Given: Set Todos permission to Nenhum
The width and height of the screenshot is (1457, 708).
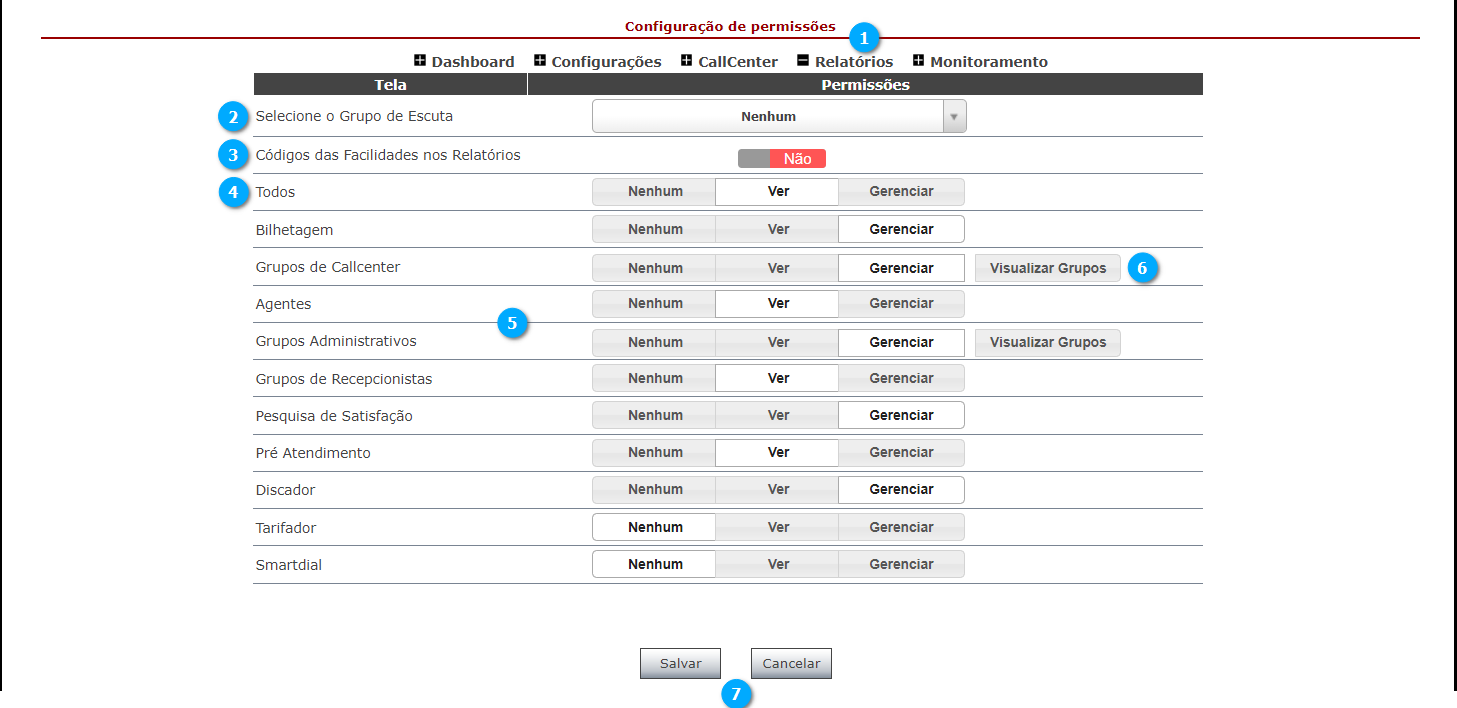Looking at the screenshot, I should (x=655, y=192).
